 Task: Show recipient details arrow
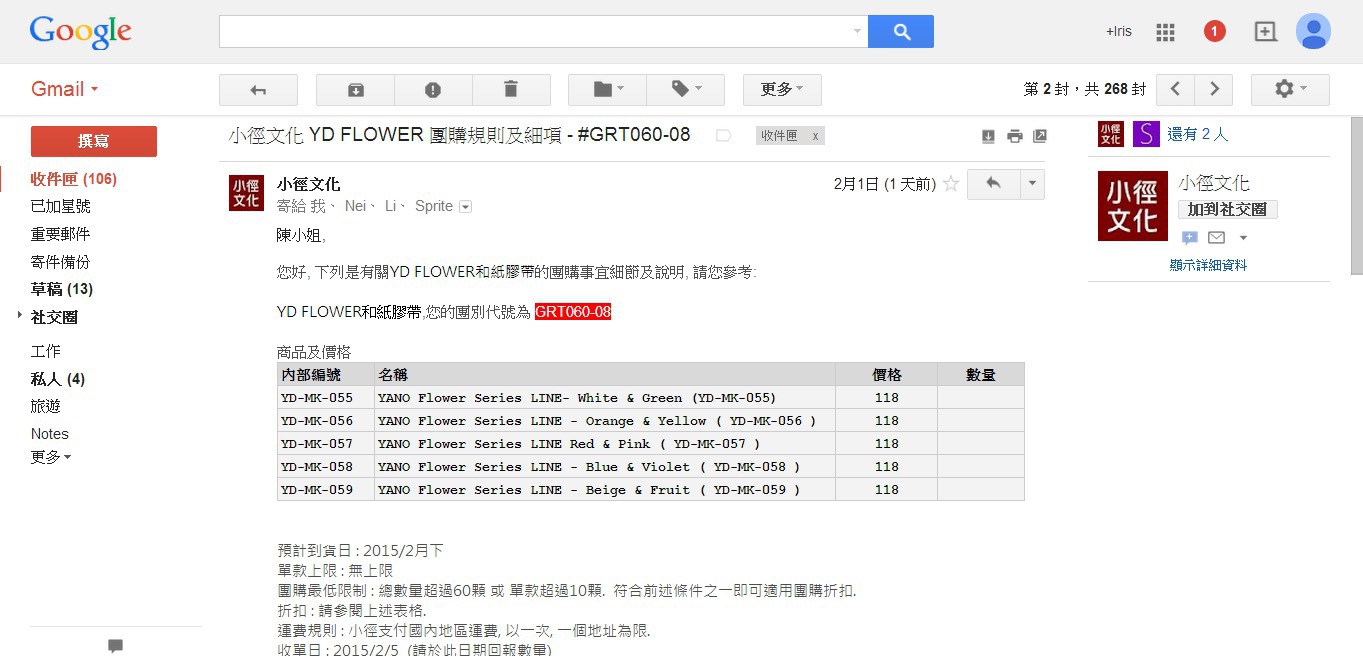tap(465, 207)
